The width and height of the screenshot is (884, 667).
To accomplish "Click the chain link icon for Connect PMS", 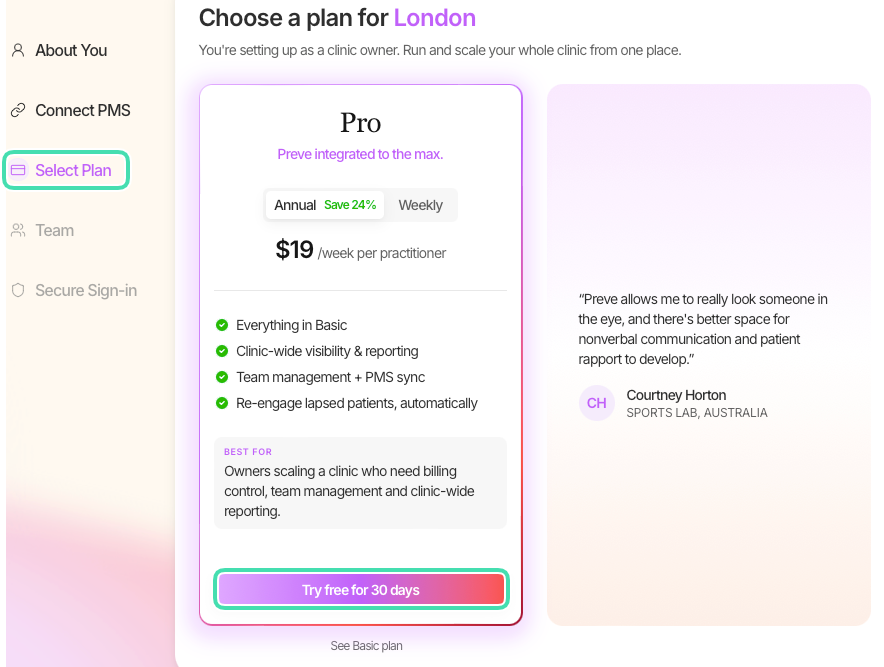I will pos(18,110).
